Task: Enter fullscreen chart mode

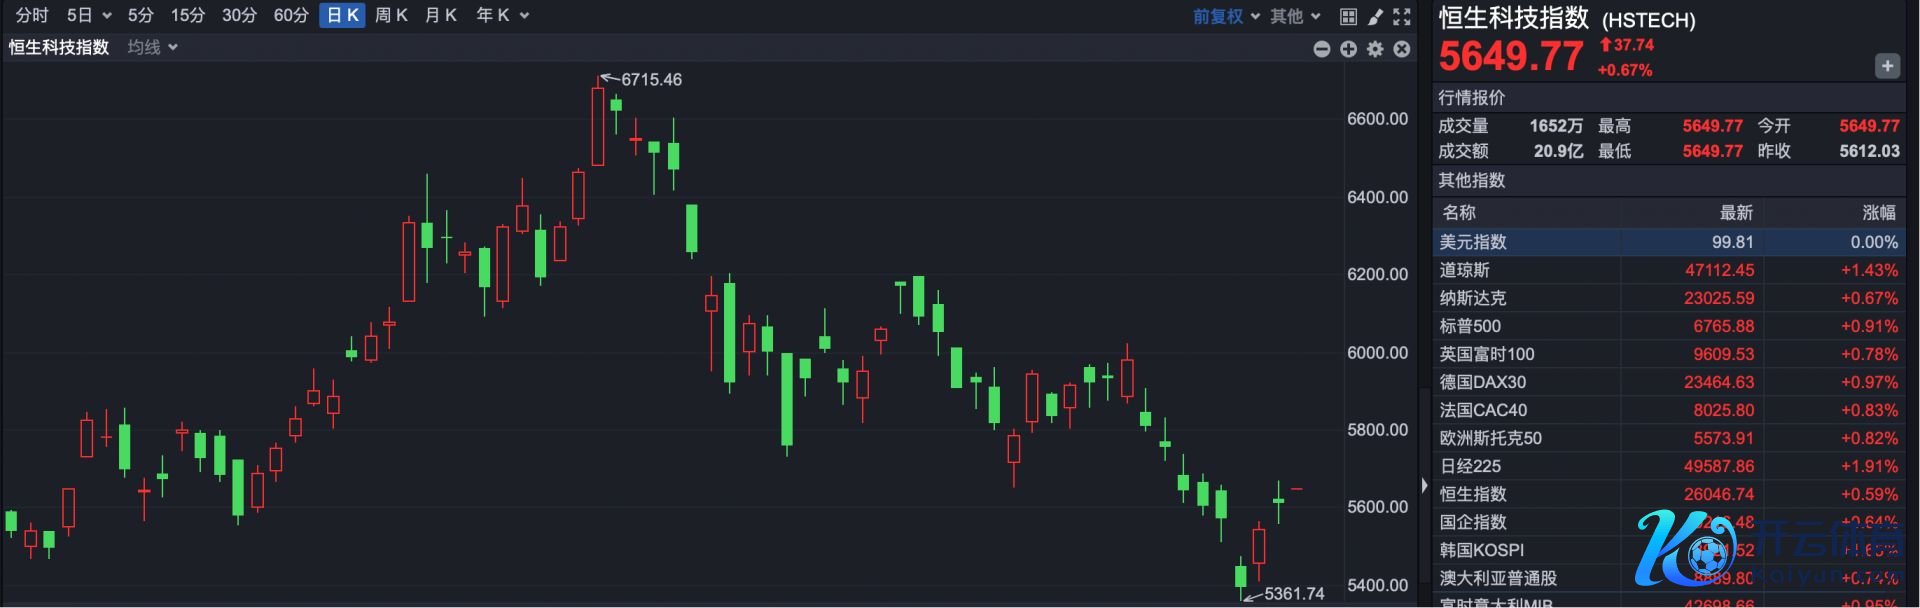Action: (x=1402, y=16)
